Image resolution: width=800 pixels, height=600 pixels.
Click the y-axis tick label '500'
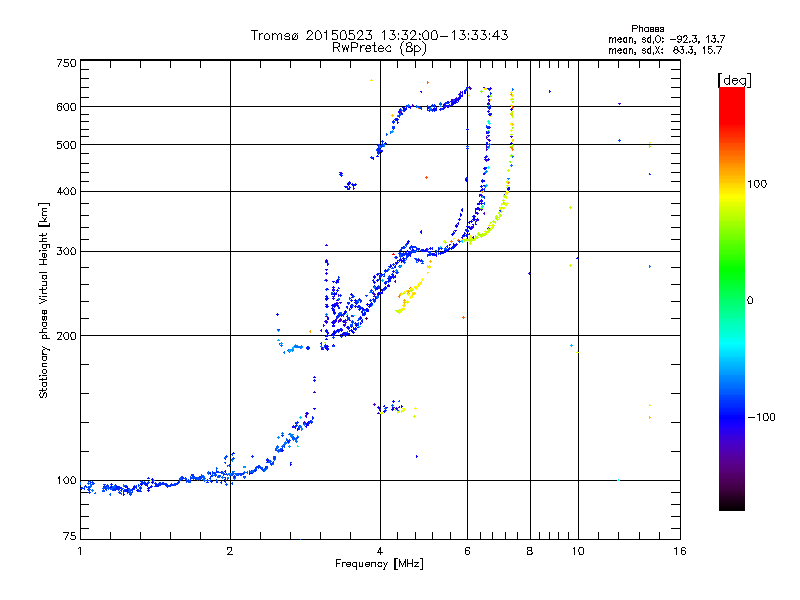click(66, 145)
